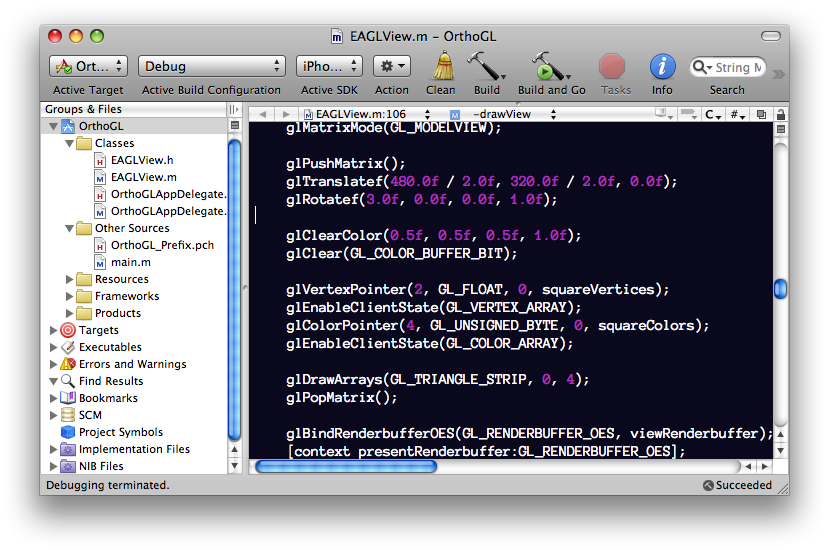Click the search magnifier dropdown icon
The width and height of the screenshot is (829, 550).
point(702,67)
